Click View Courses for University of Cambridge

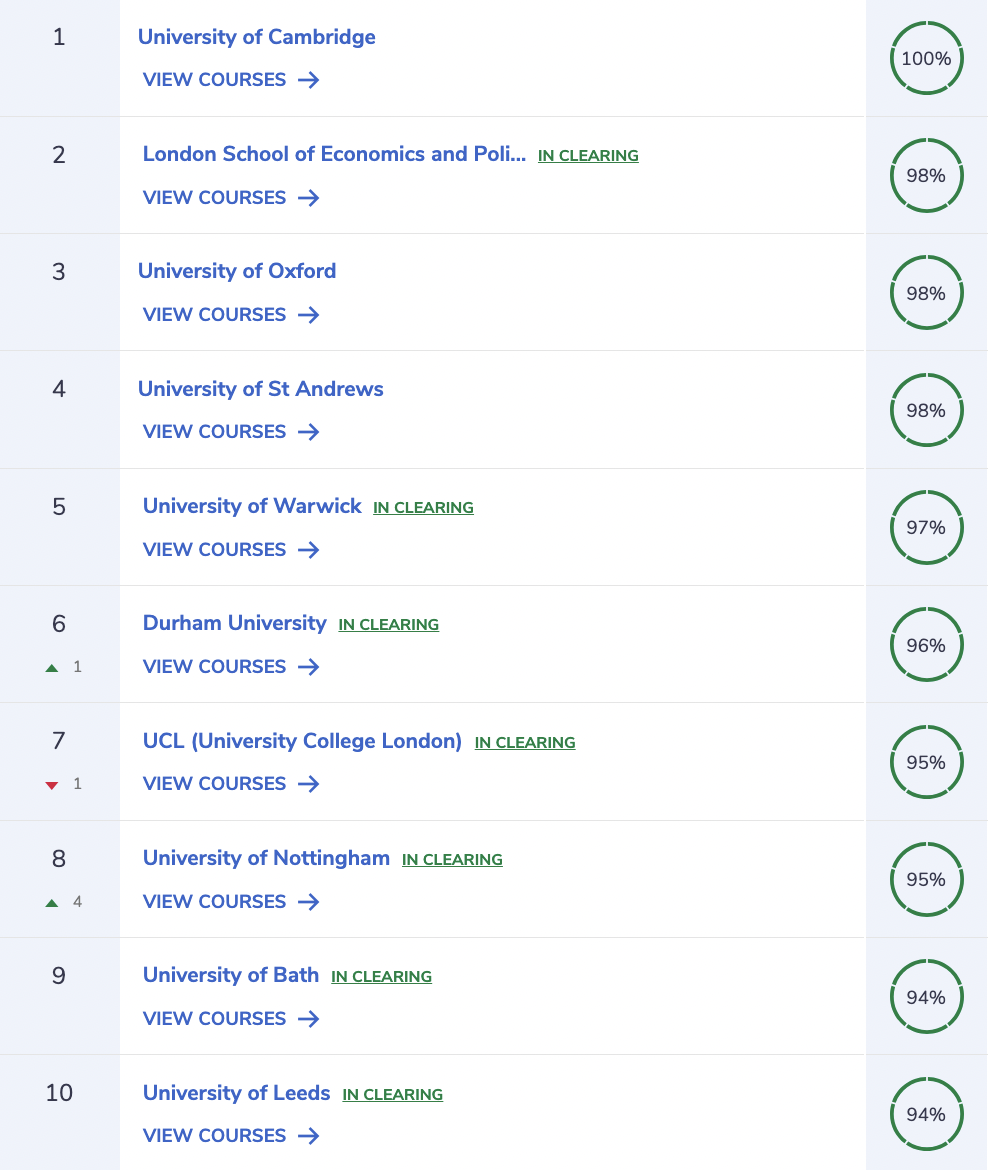231,80
